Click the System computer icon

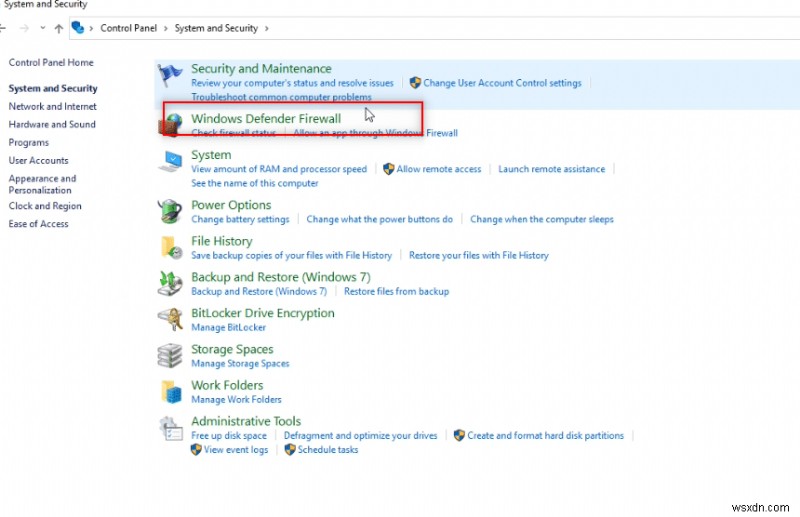pyautogui.click(x=171, y=162)
